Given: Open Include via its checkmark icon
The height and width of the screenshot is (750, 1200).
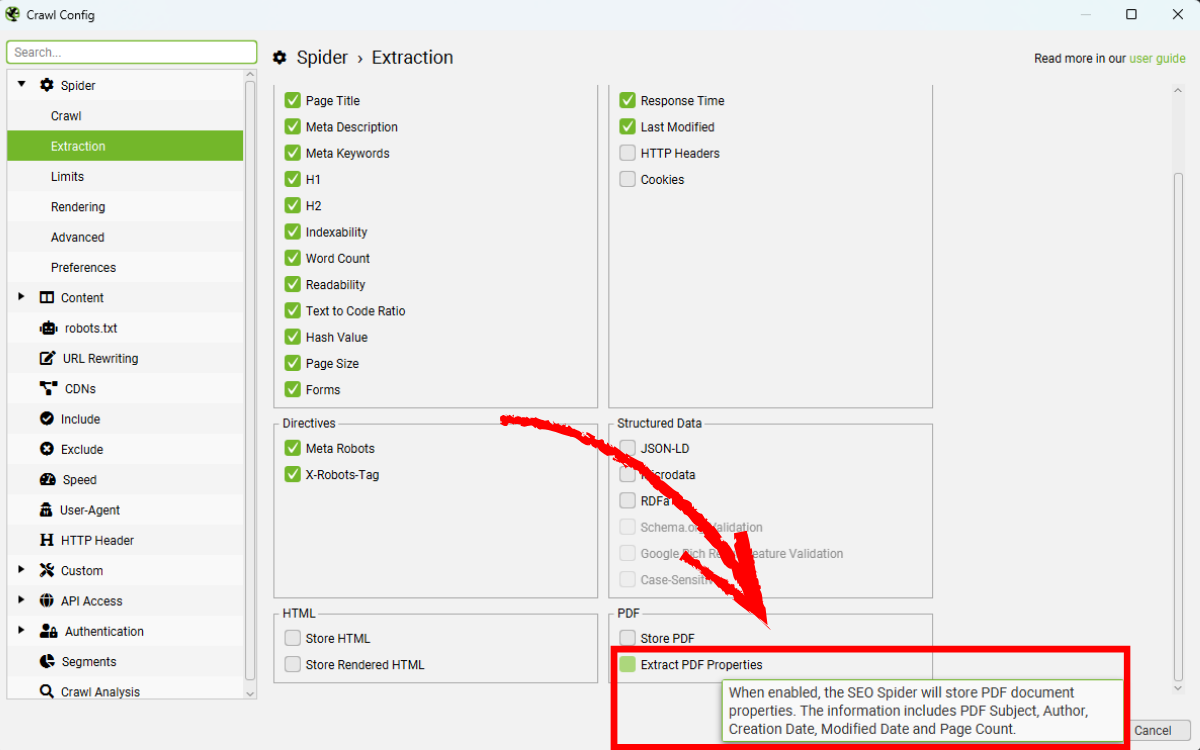Looking at the screenshot, I should tap(47, 419).
